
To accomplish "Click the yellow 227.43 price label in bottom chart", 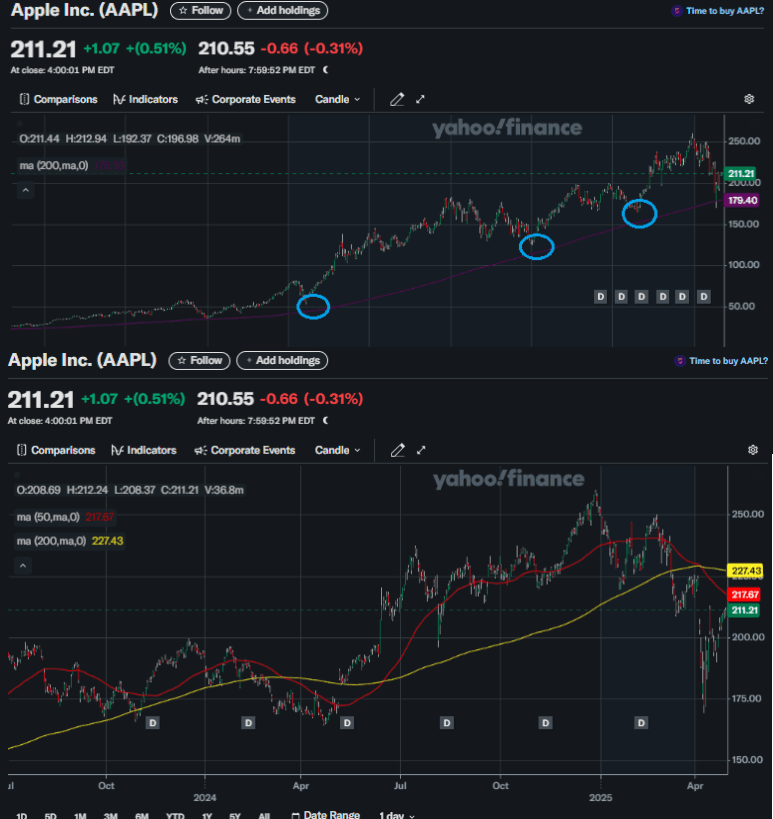I will coord(745,570).
